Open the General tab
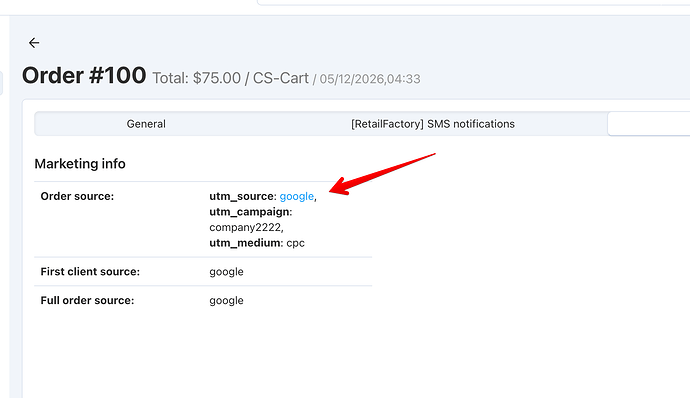The height and width of the screenshot is (398, 690). click(146, 124)
